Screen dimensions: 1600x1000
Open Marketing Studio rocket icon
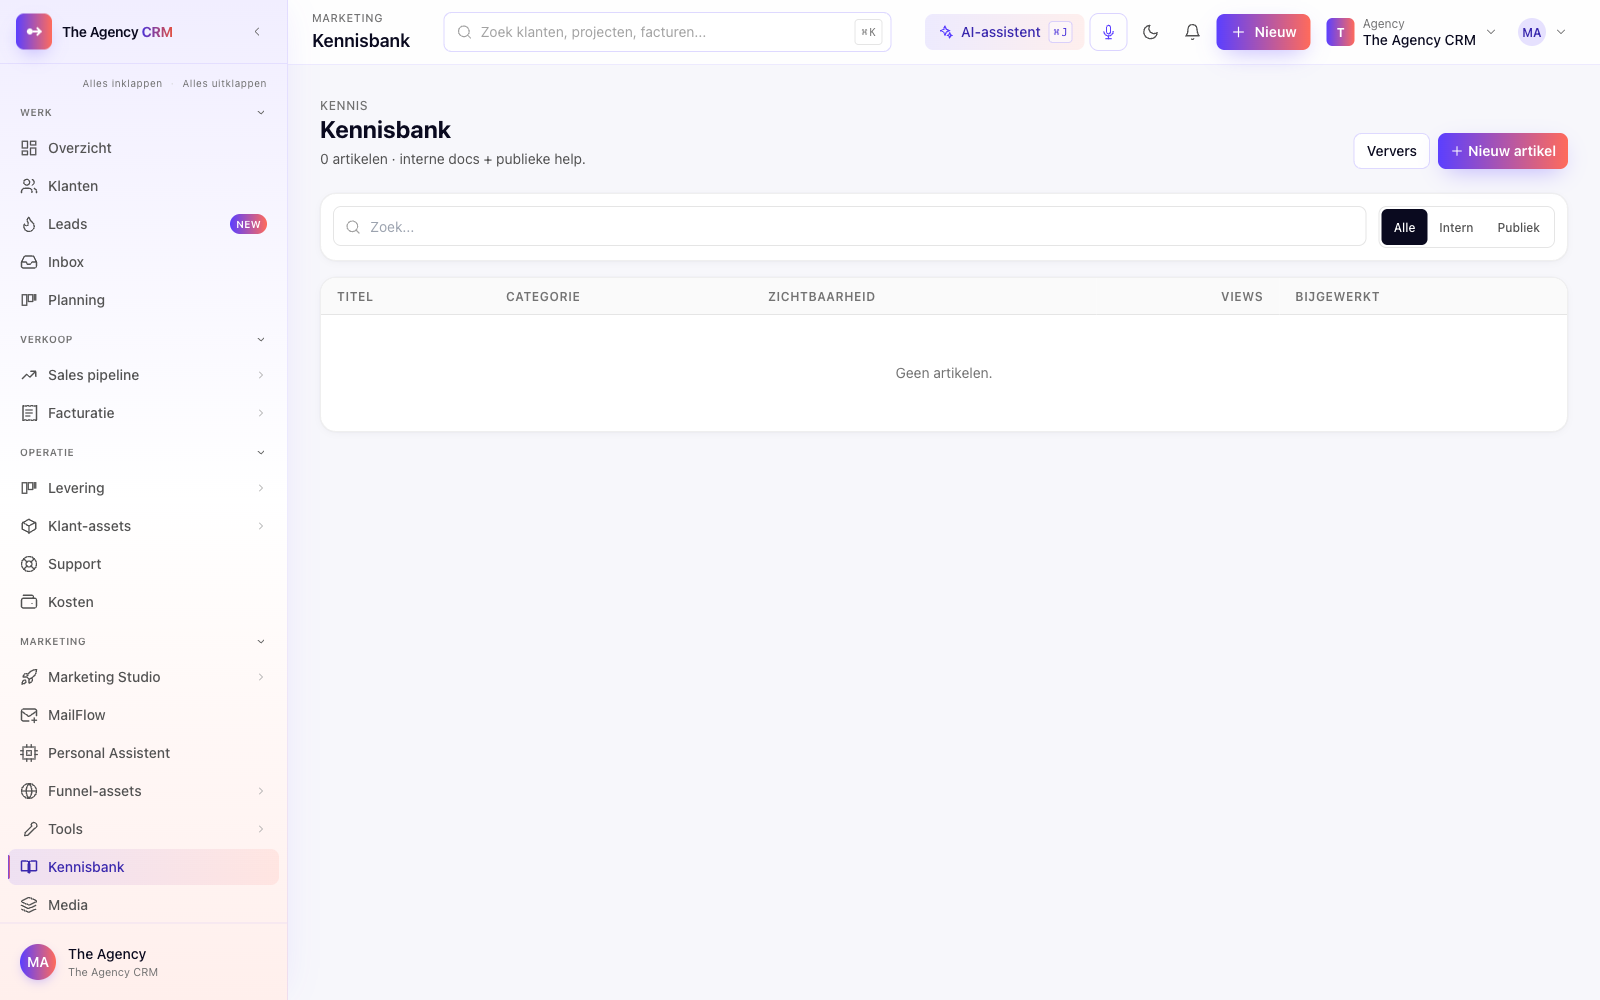(29, 677)
